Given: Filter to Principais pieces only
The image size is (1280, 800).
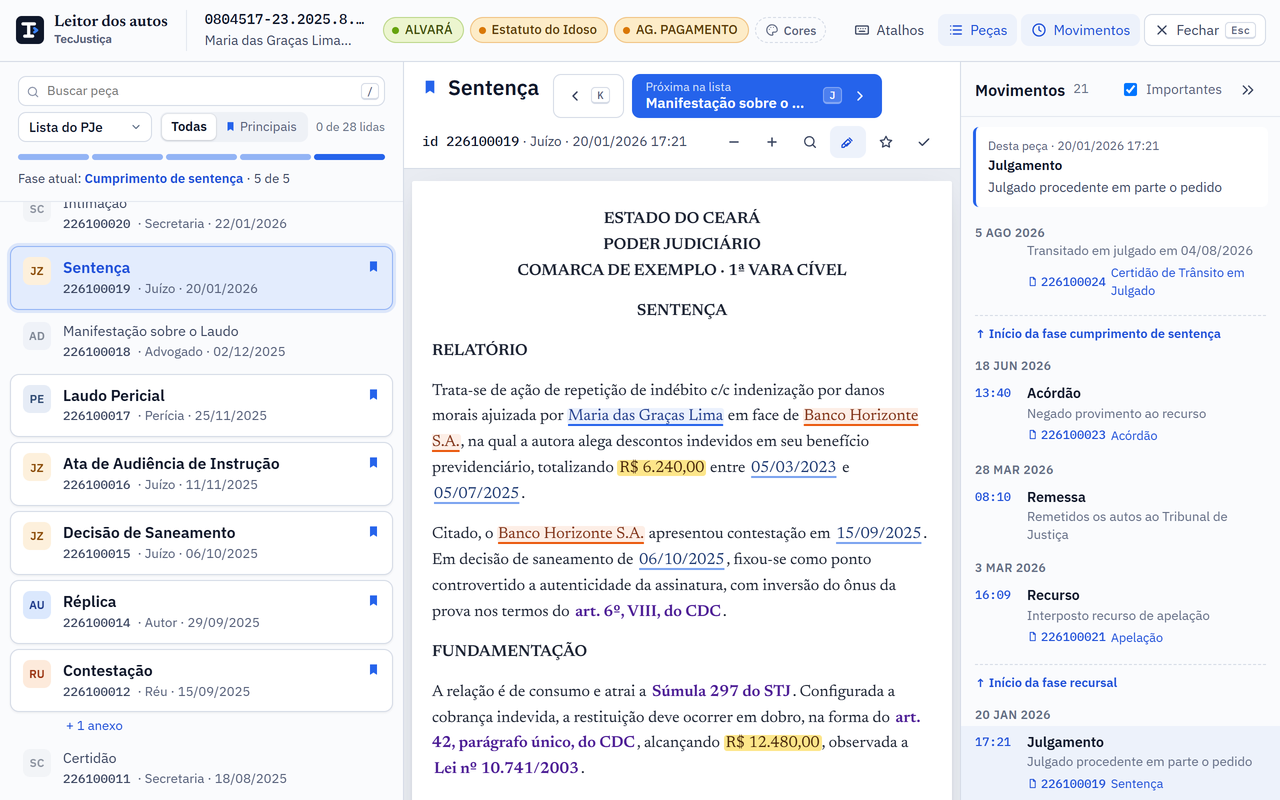Looking at the screenshot, I should point(261,127).
